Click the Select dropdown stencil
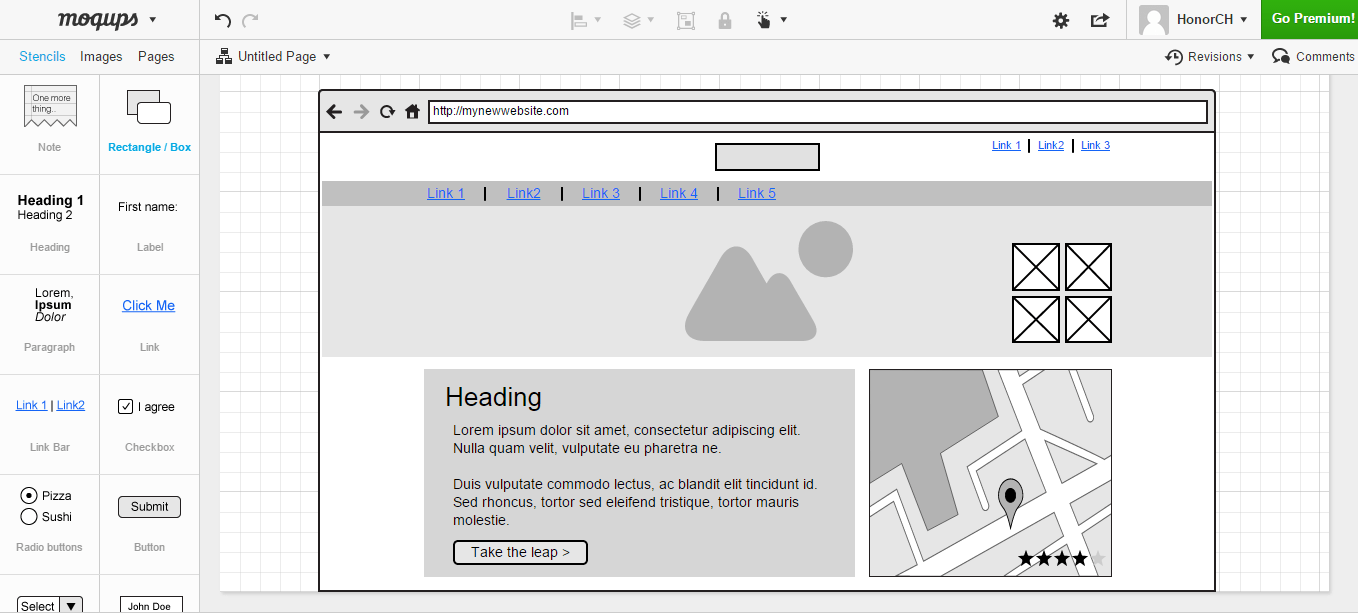The image size is (1358, 613). (x=50, y=605)
